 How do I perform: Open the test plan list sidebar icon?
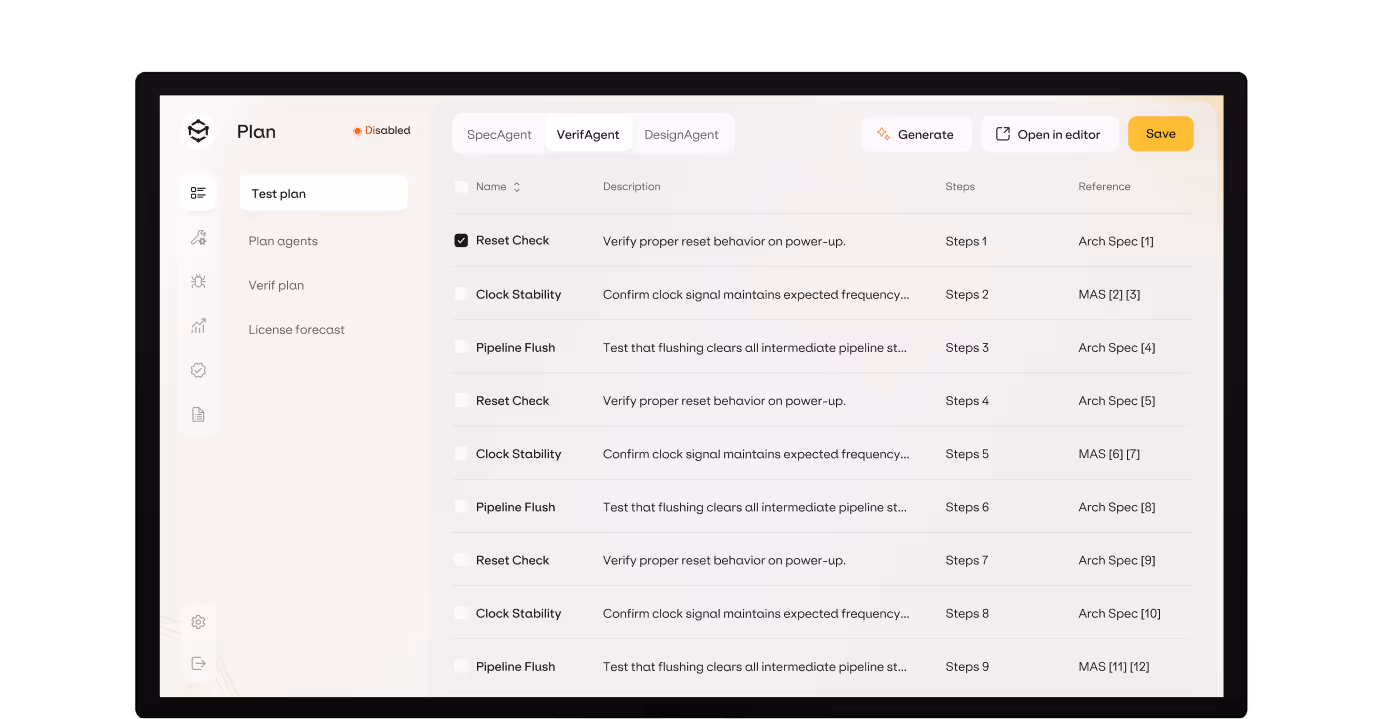pyautogui.click(x=198, y=193)
